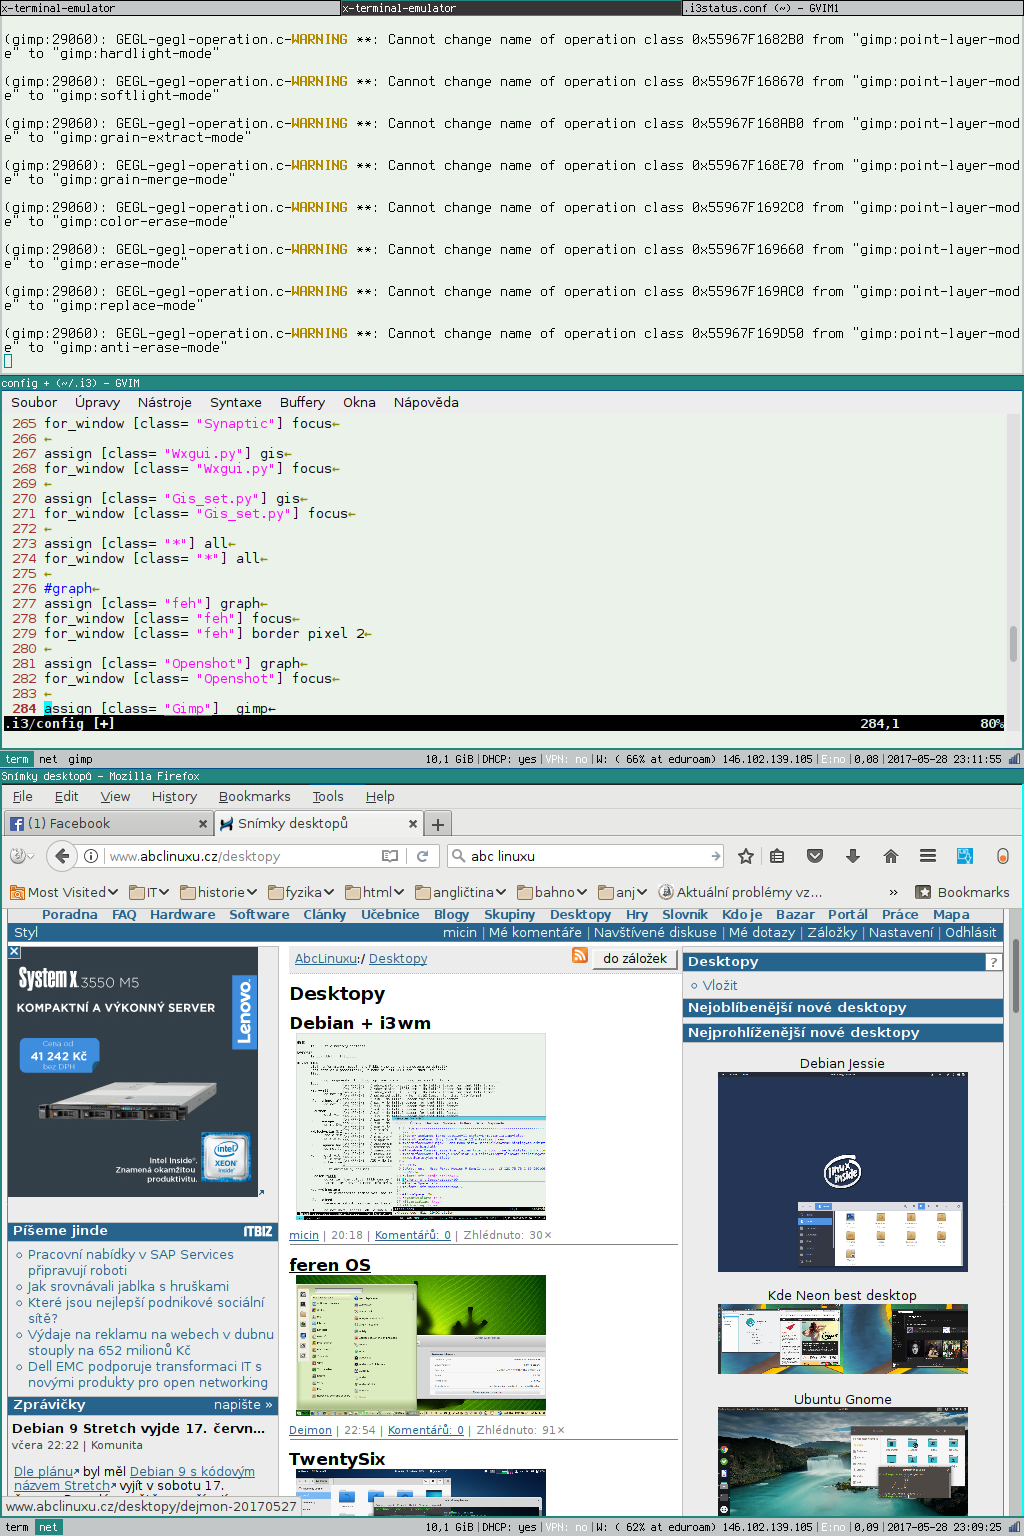
Task: Go to Firefox home page icon
Action: click(891, 856)
